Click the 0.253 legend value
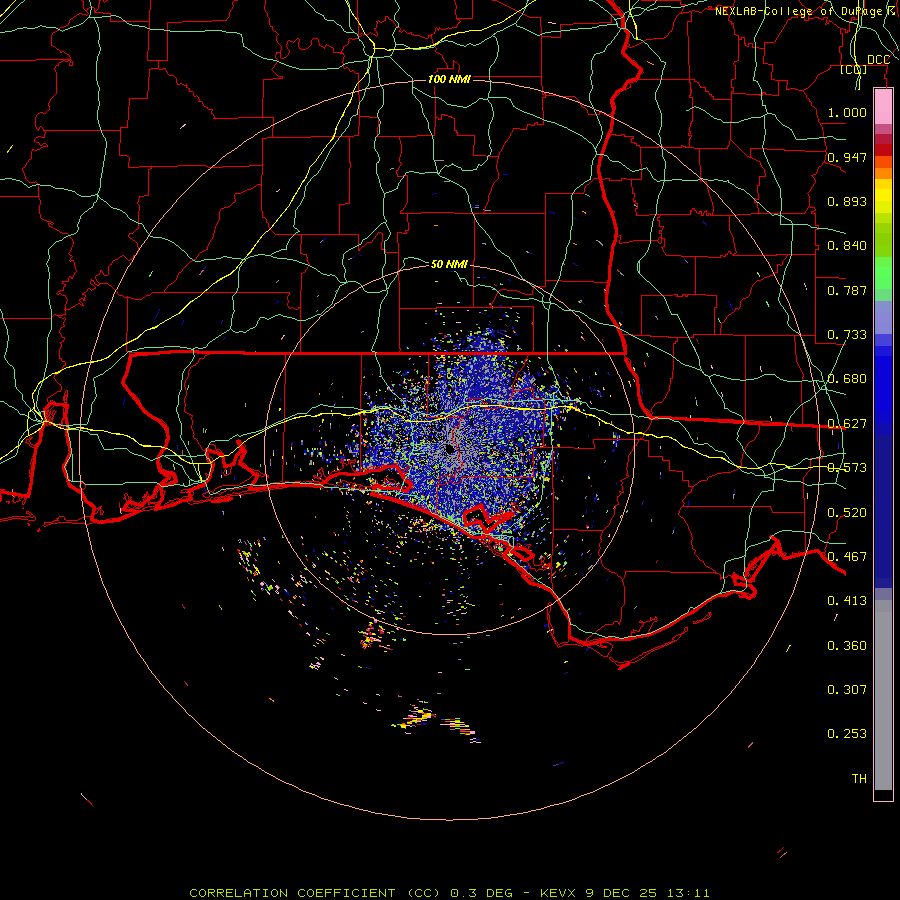The height and width of the screenshot is (900, 900). pos(847,734)
